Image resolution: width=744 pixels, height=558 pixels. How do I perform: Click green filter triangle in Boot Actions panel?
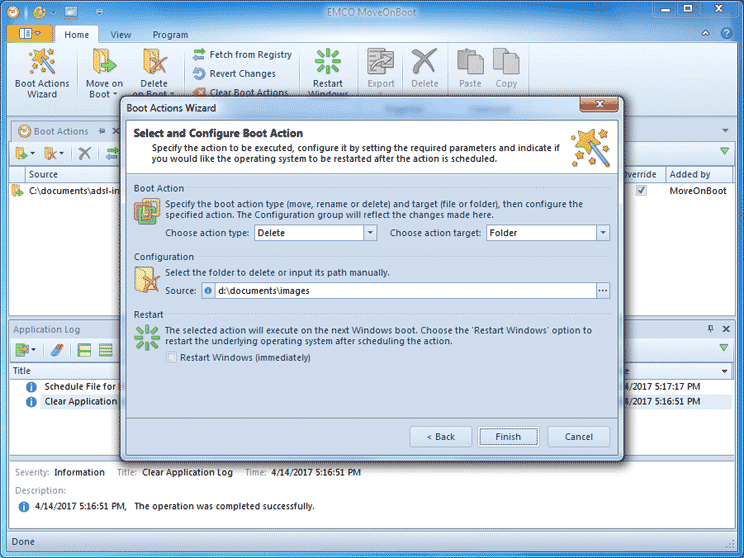coord(725,151)
